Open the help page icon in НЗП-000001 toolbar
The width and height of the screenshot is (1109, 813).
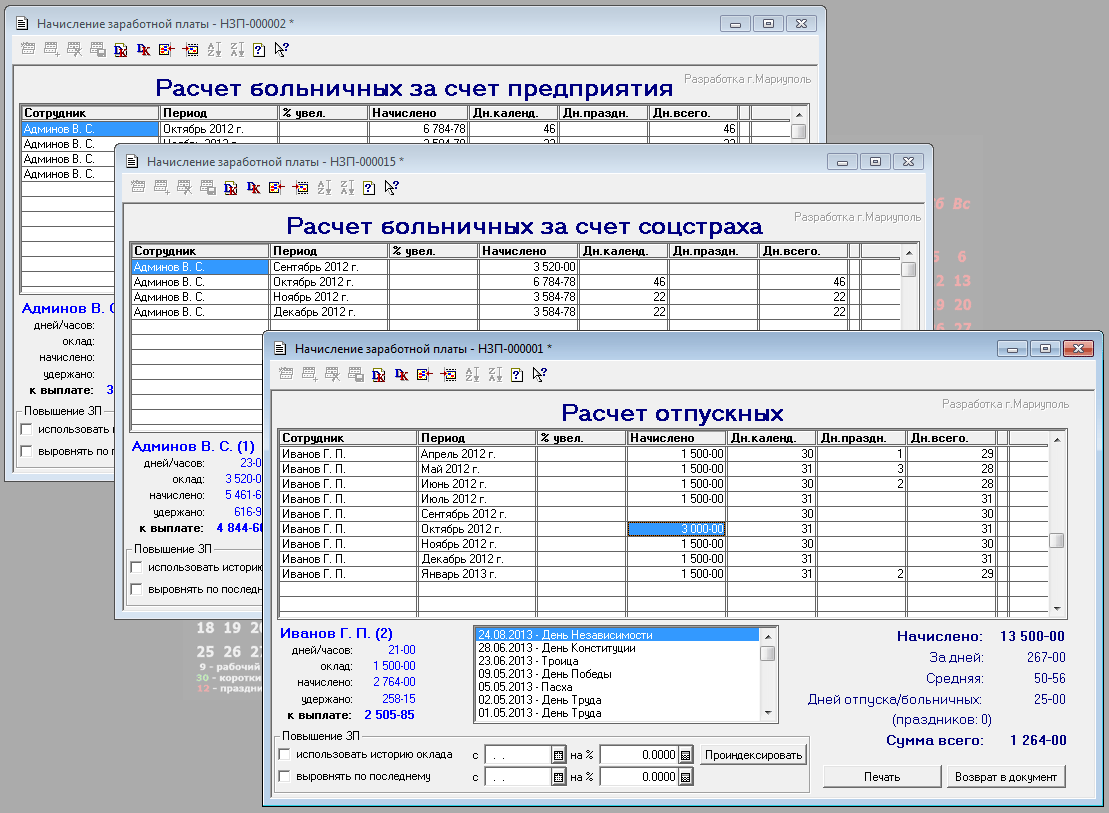click(517, 374)
